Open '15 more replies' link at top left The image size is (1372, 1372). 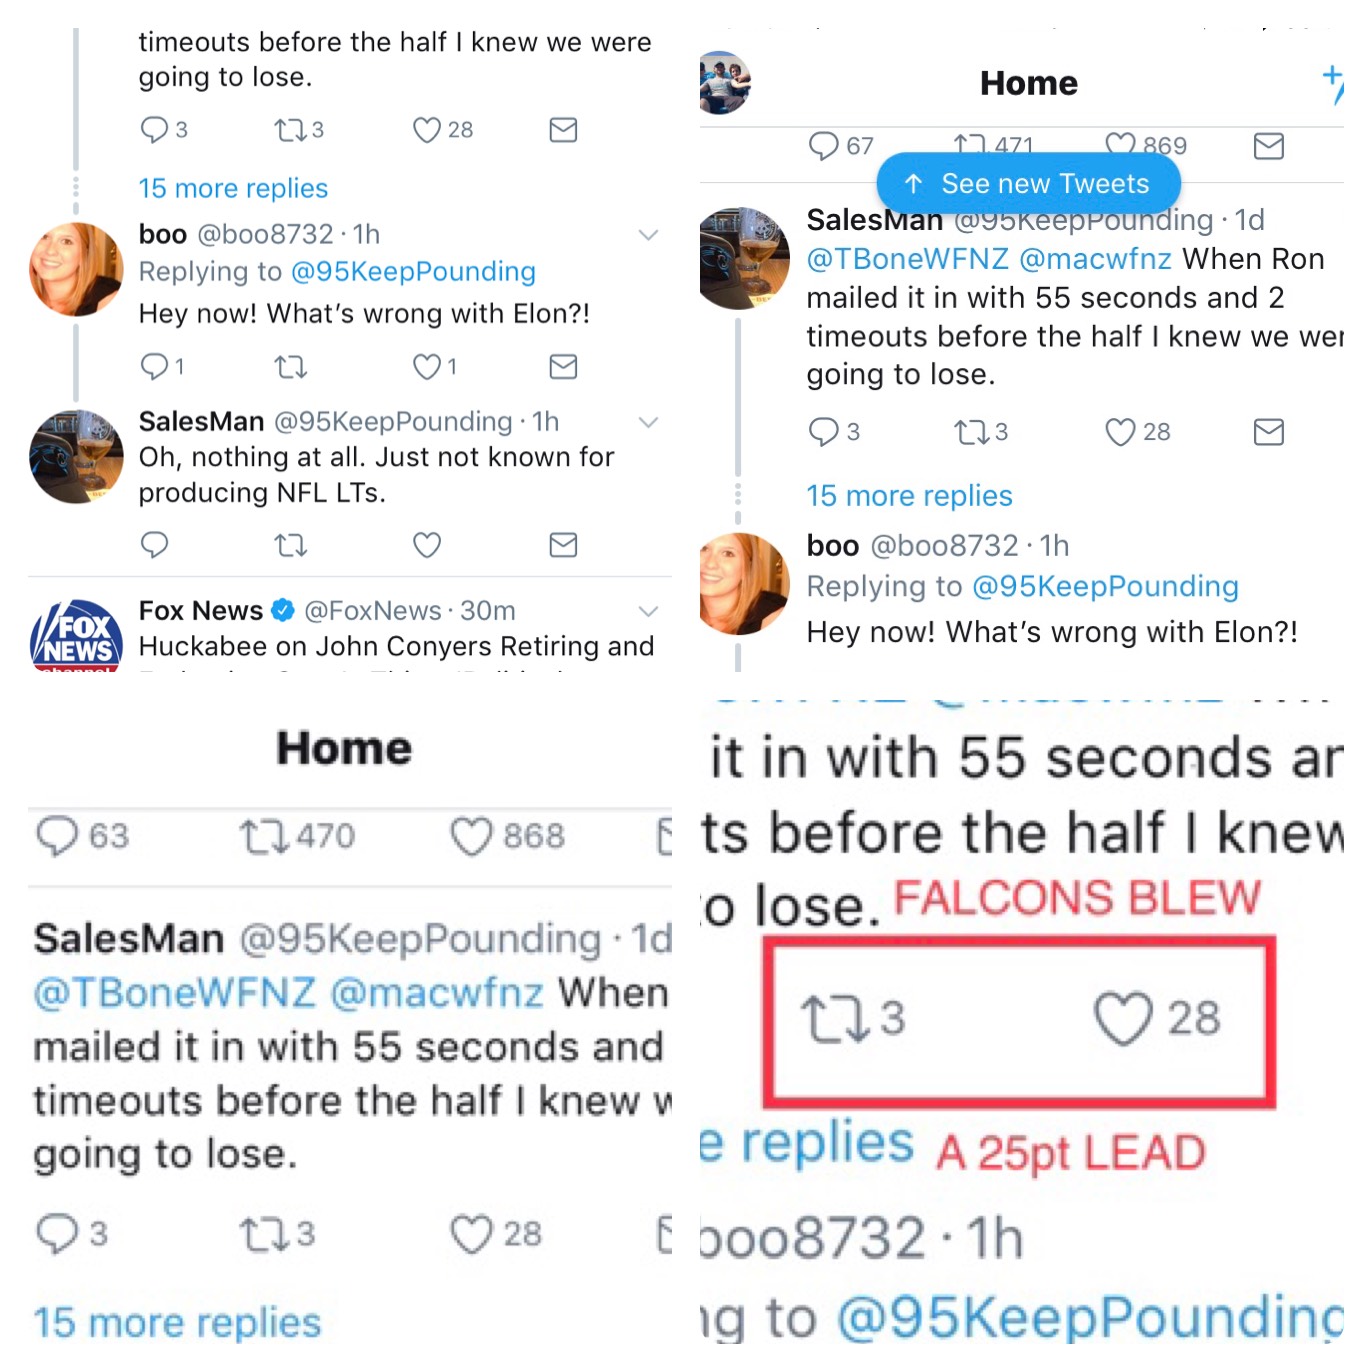[233, 188]
